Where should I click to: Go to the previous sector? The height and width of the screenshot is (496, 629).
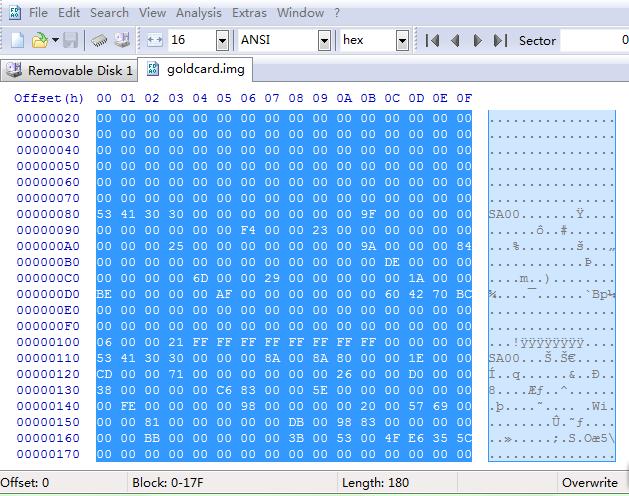(455, 41)
